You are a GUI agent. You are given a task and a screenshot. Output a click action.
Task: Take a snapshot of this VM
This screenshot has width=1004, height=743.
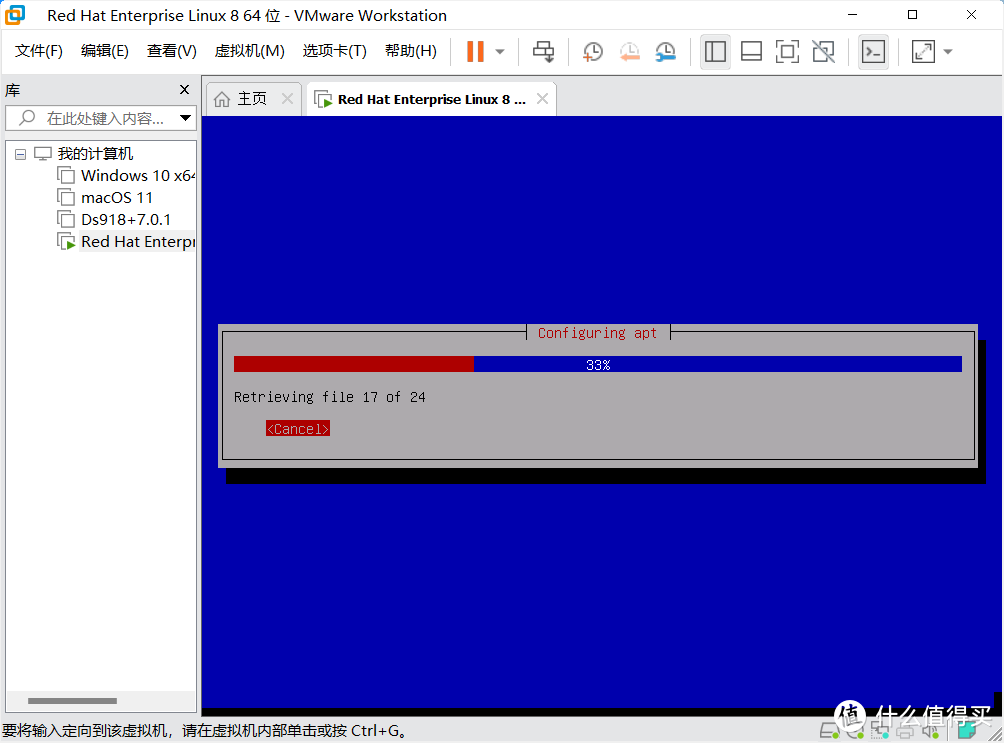coord(593,52)
